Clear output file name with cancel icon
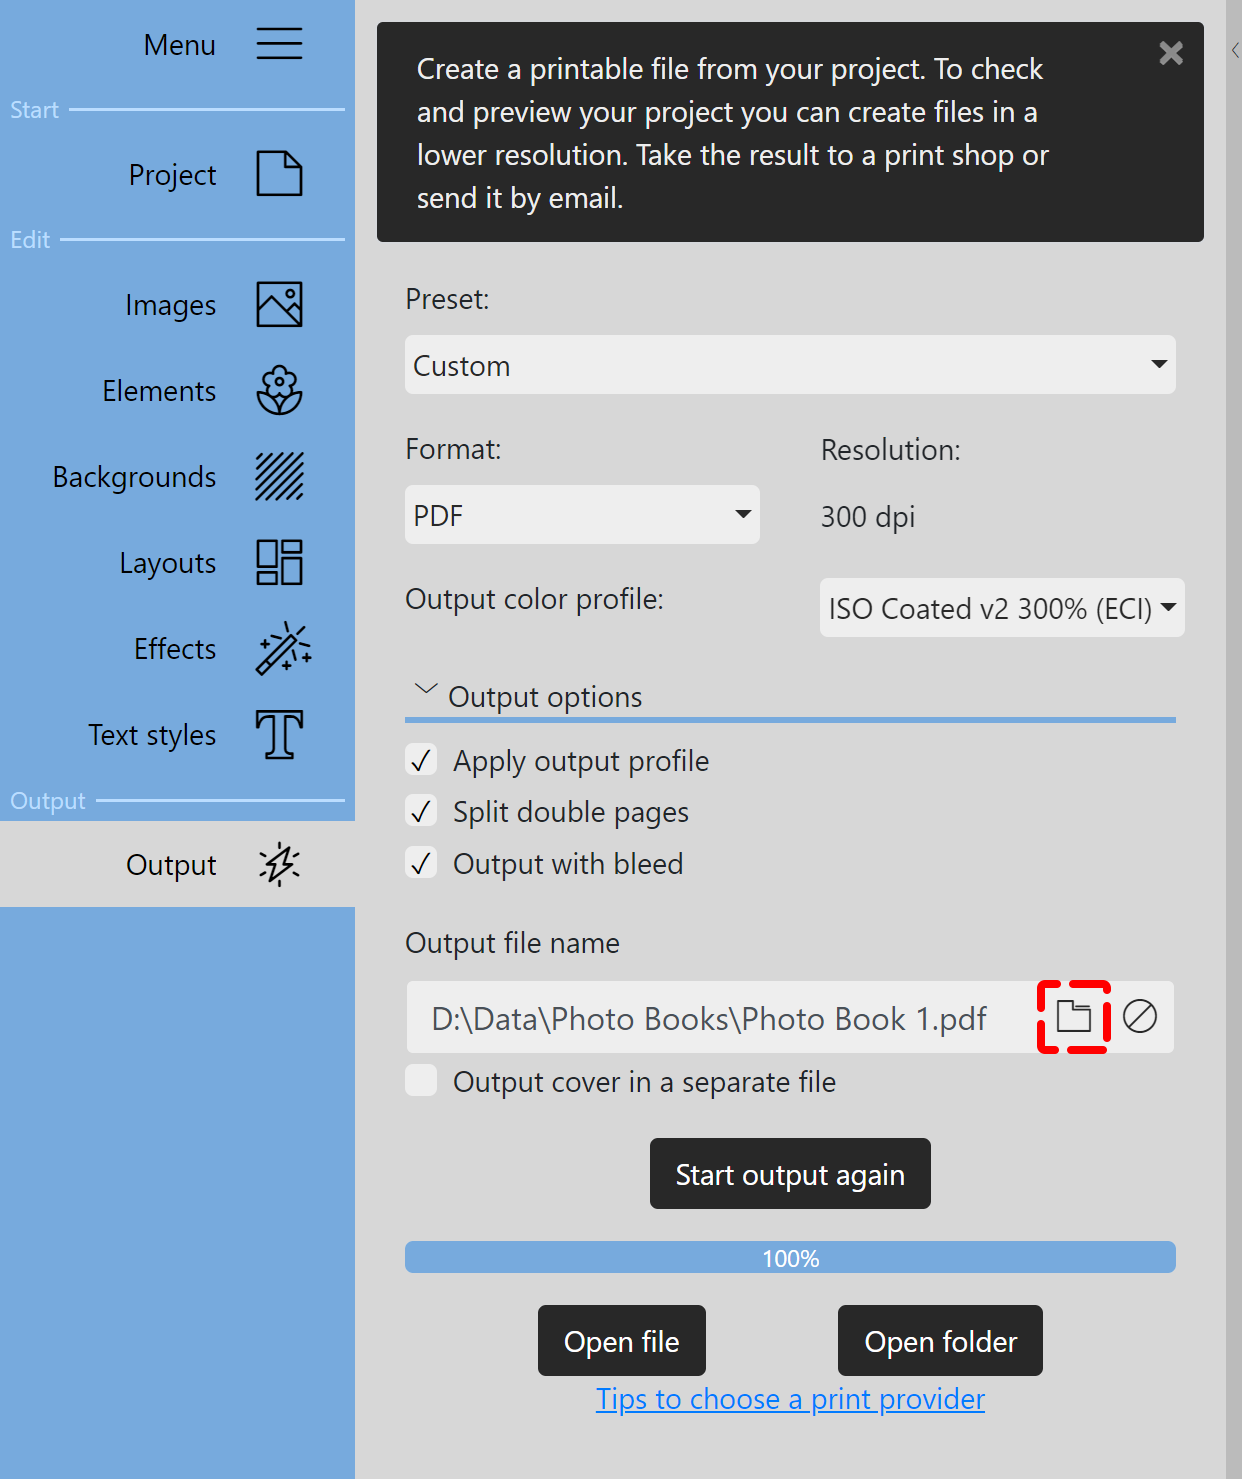The image size is (1242, 1479). [x=1139, y=1016]
